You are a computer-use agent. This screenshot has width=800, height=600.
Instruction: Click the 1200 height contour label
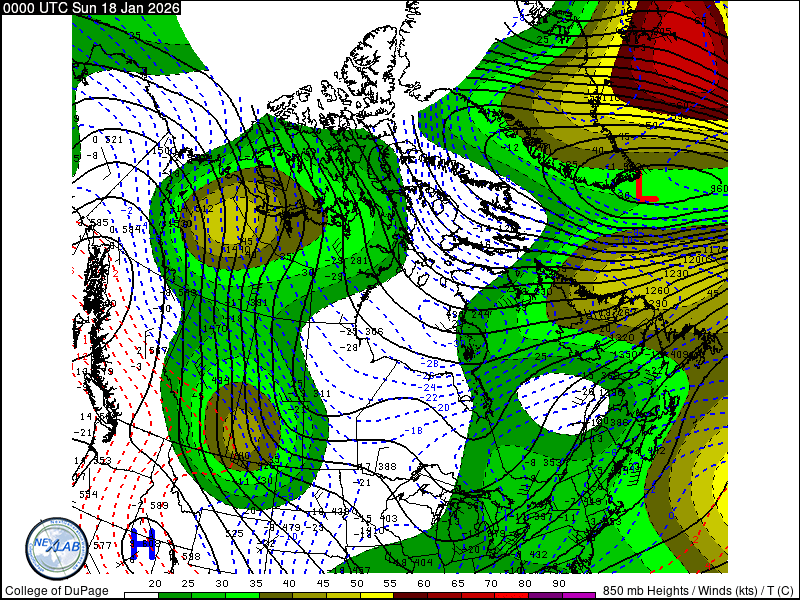coord(694,259)
